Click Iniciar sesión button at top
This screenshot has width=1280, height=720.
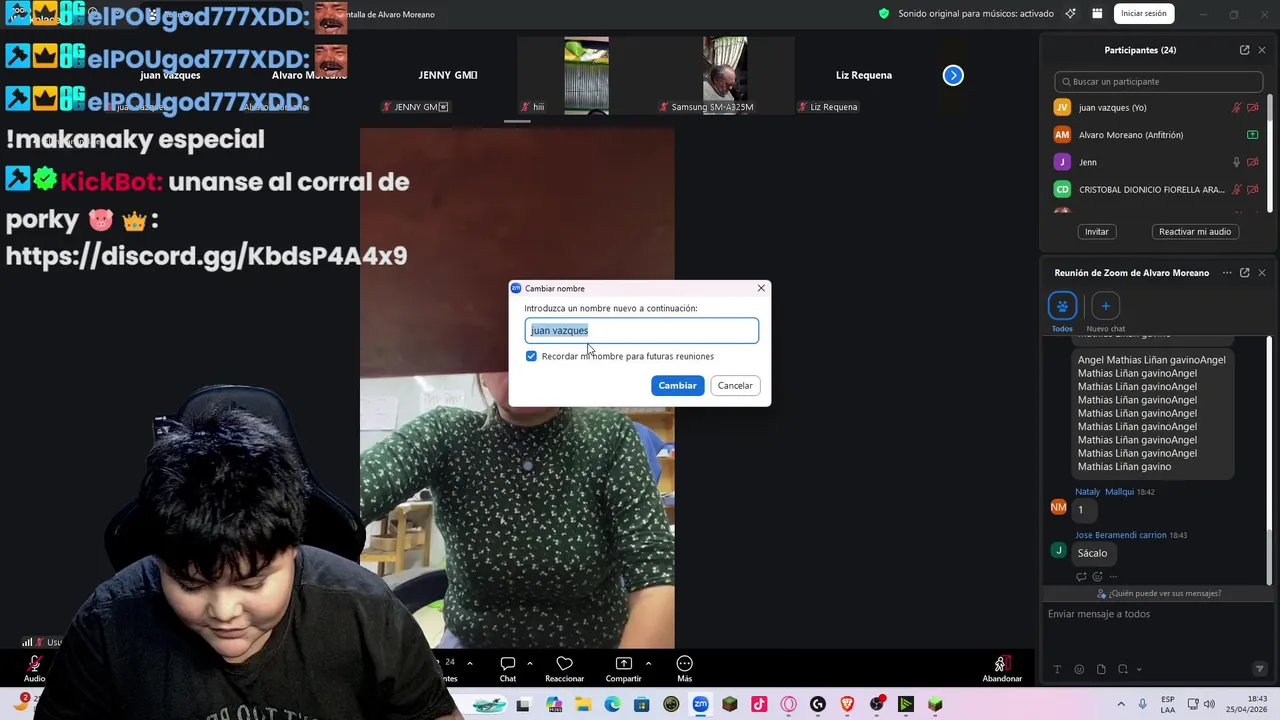coord(1143,13)
